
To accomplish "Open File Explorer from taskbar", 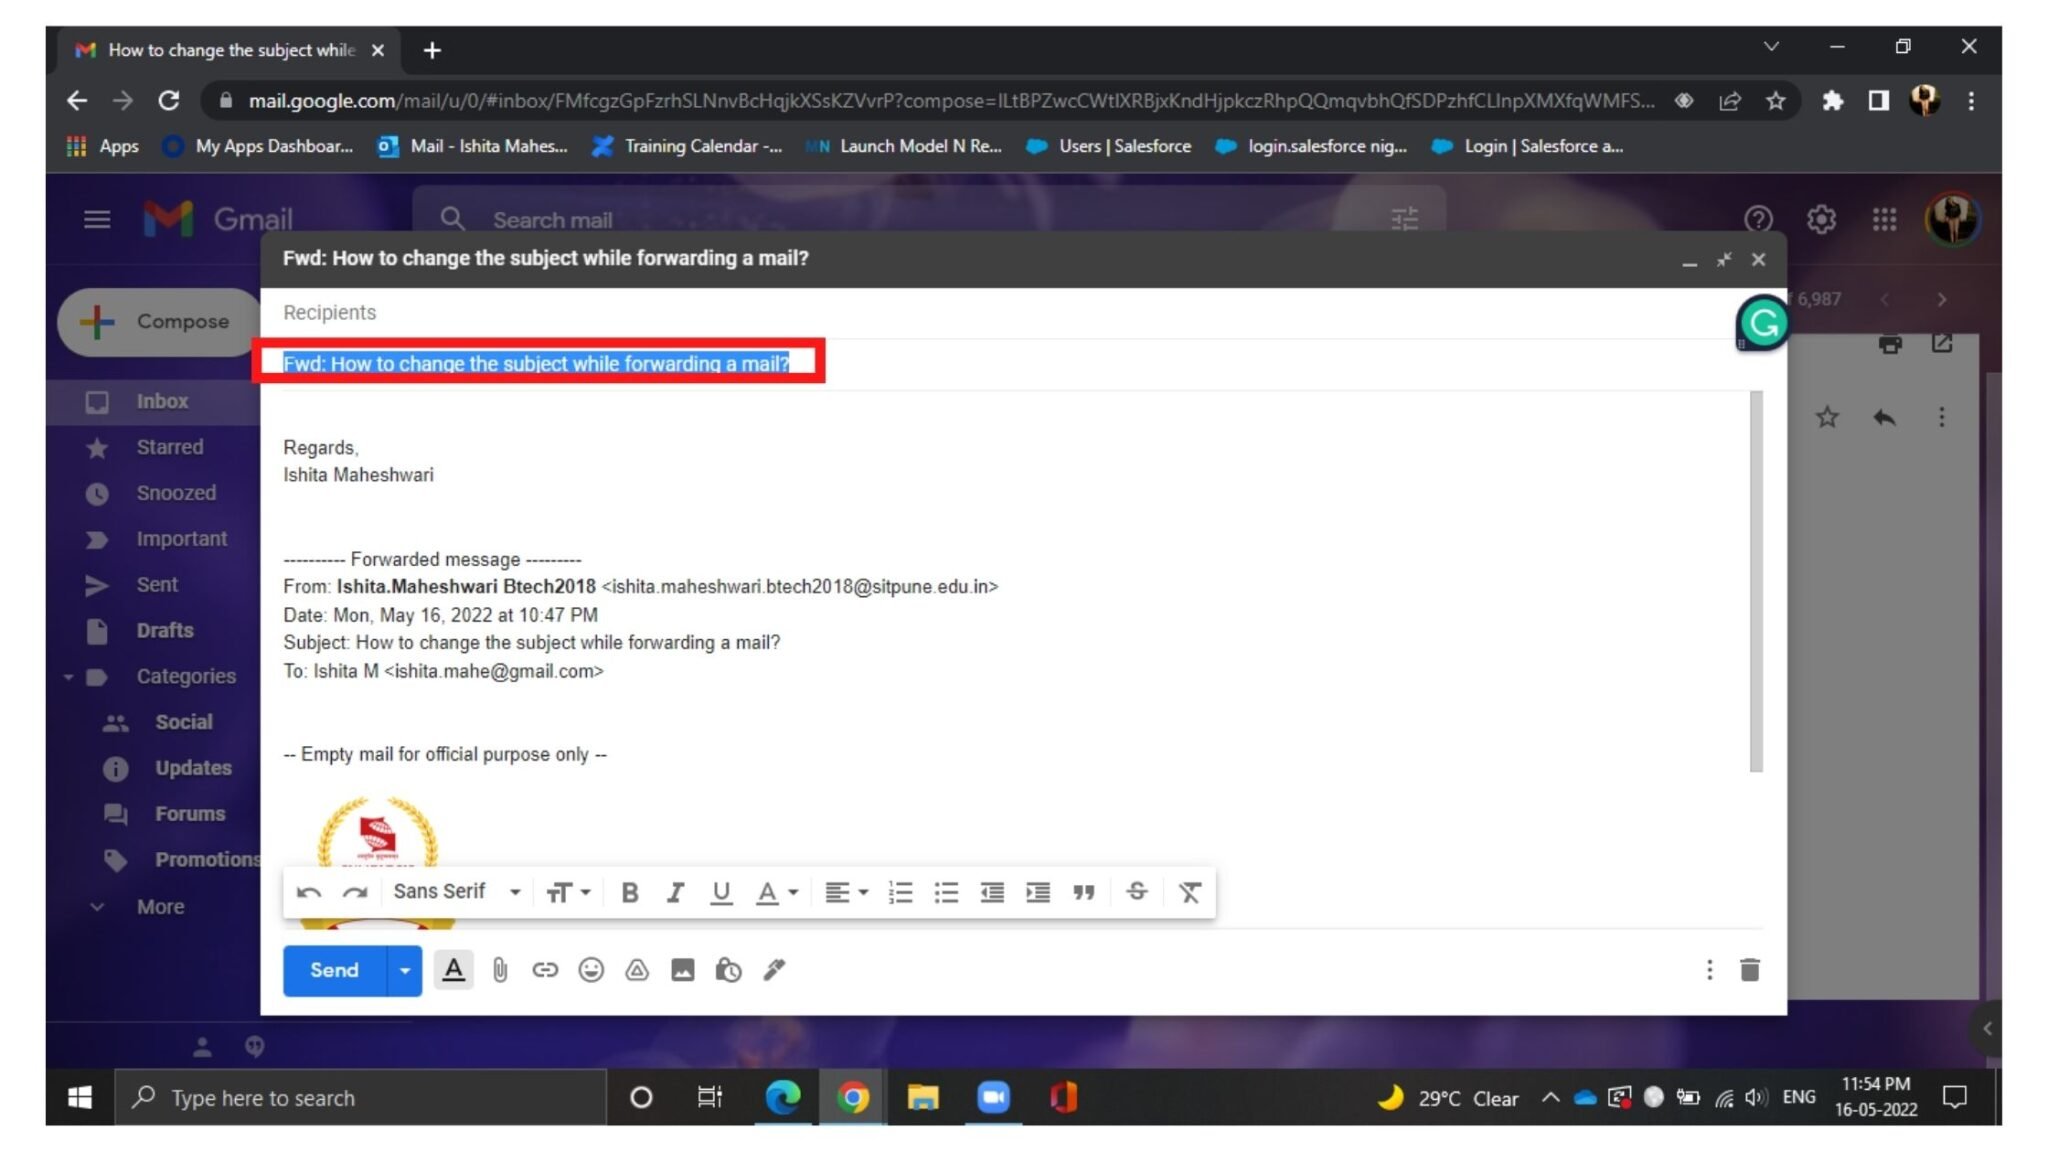I will [922, 1097].
